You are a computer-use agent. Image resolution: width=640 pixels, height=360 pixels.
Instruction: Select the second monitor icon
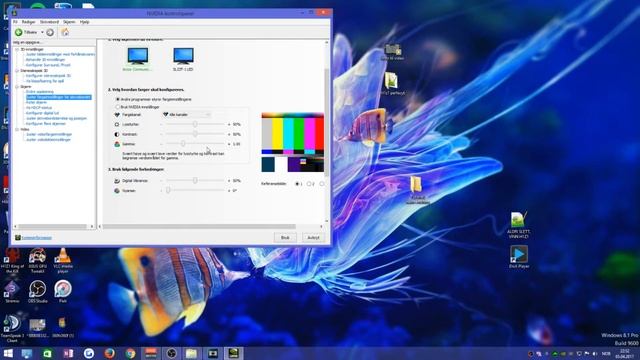[183, 56]
